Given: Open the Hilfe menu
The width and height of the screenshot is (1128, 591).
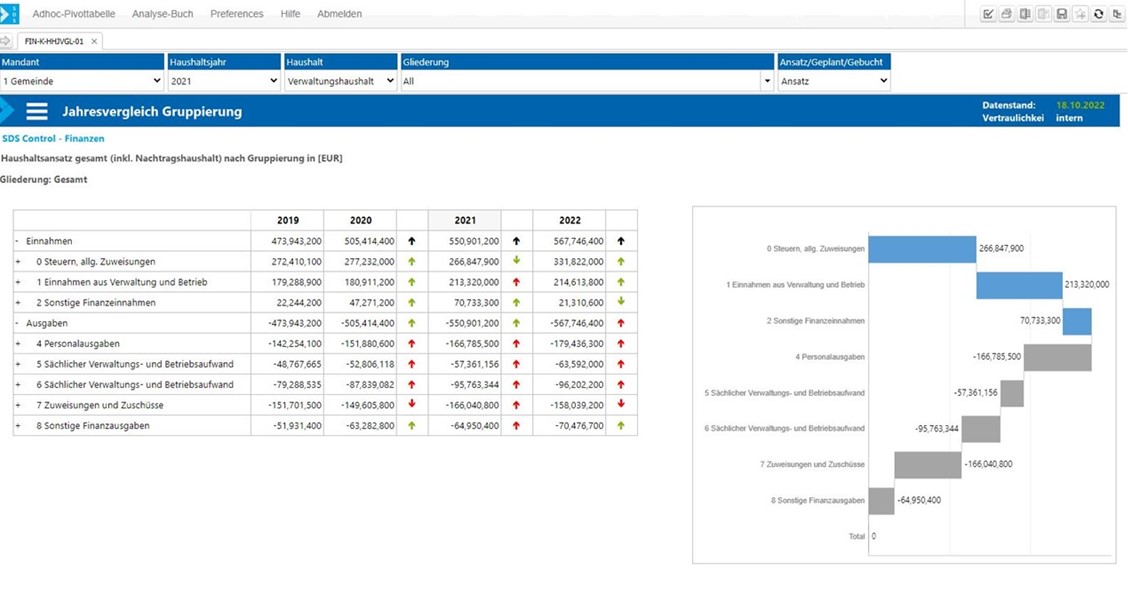Looking at the screenshot, I should click(291, 14).
